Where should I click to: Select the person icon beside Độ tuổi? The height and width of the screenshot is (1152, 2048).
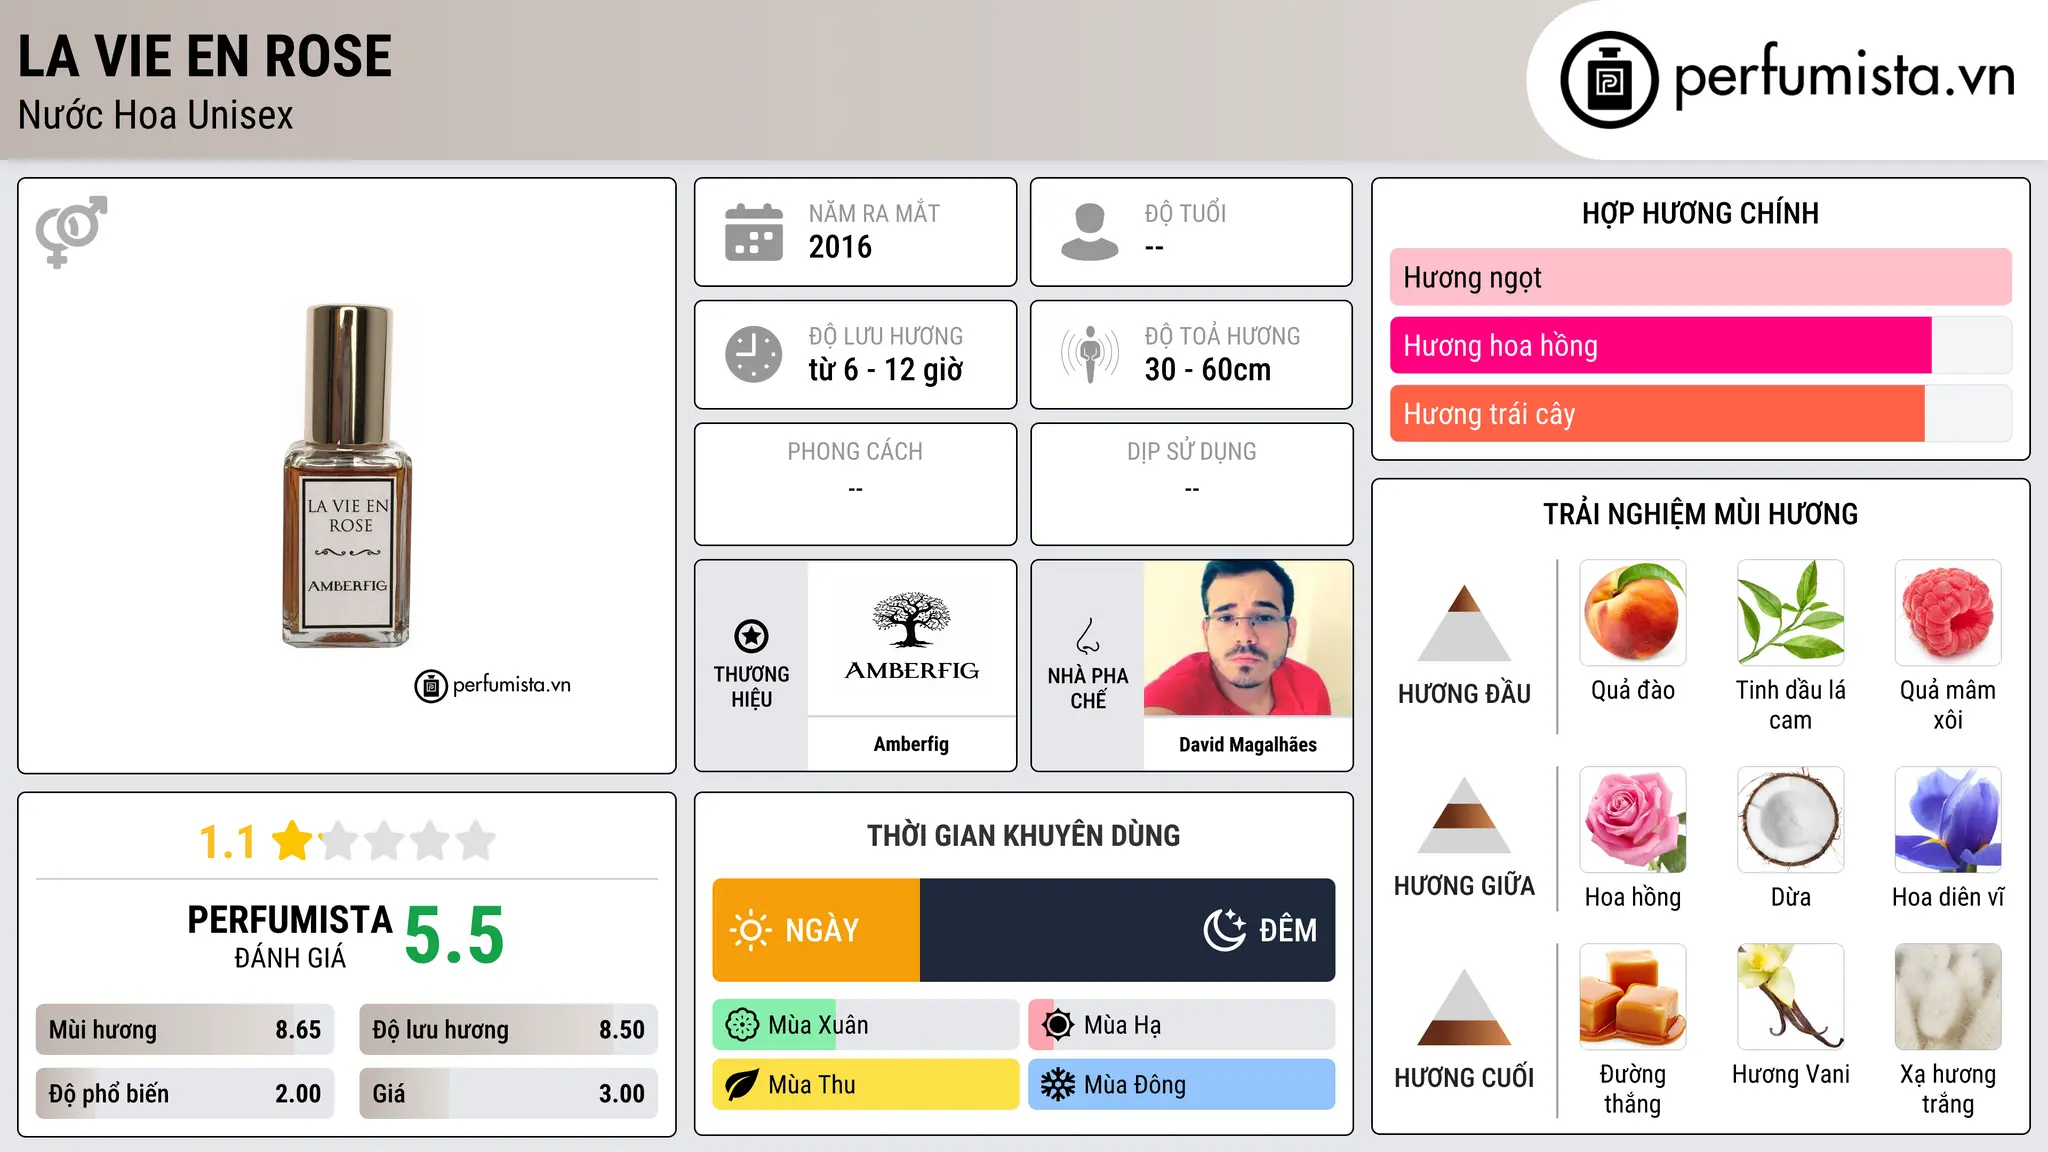[x=1089, y=232]
